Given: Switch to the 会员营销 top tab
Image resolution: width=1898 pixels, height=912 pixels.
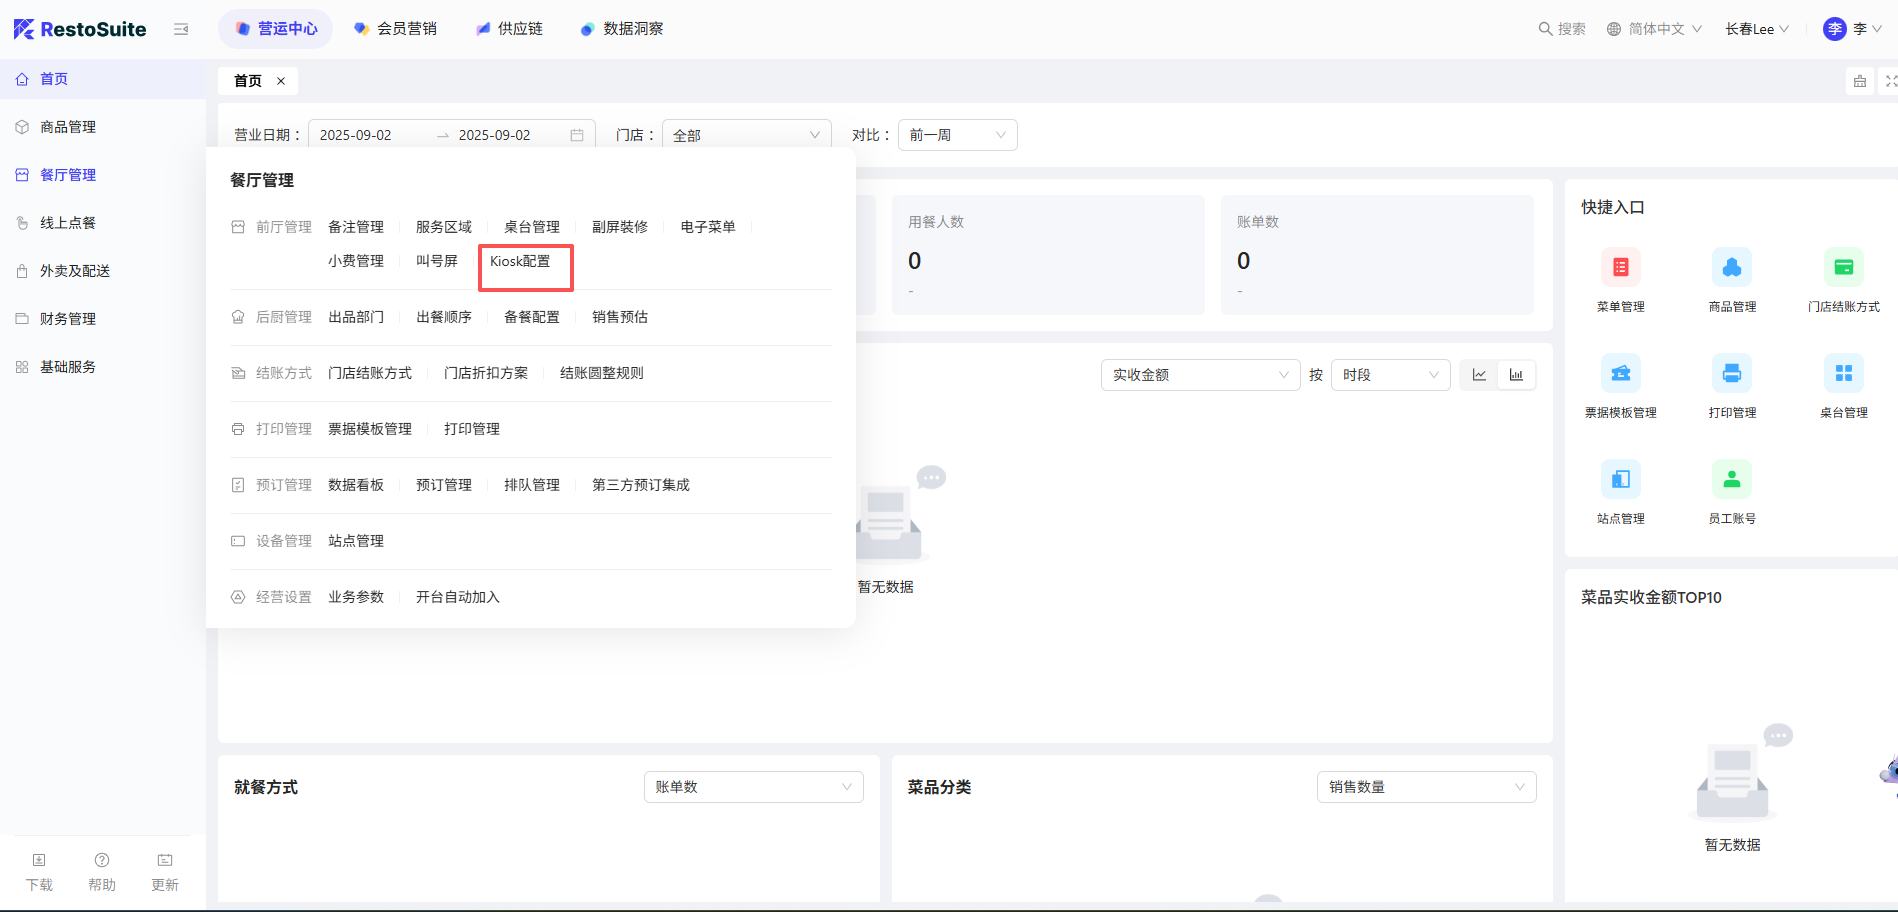Looking at the screenshot, I should [396, 29].
